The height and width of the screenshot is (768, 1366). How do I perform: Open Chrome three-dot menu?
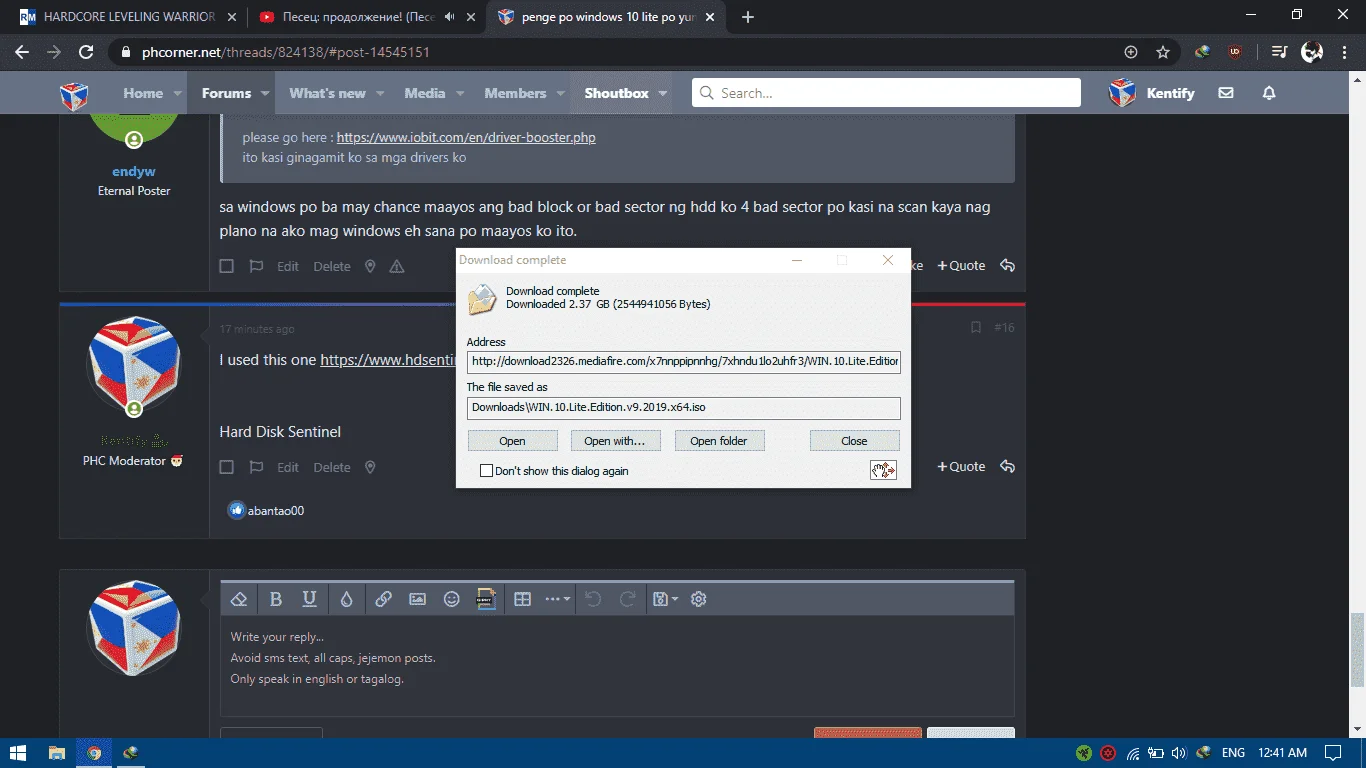tap(1343, 52)
